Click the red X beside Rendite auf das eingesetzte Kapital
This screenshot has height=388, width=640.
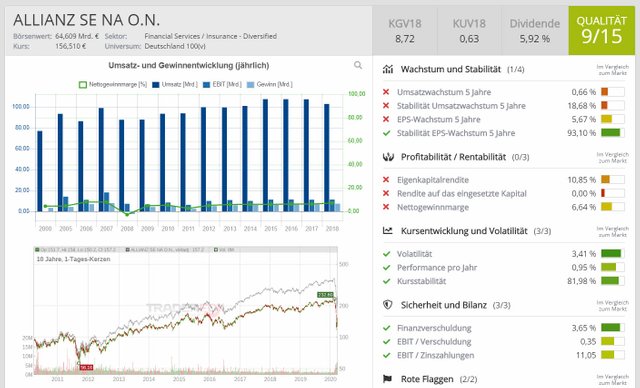pos(386,193)
